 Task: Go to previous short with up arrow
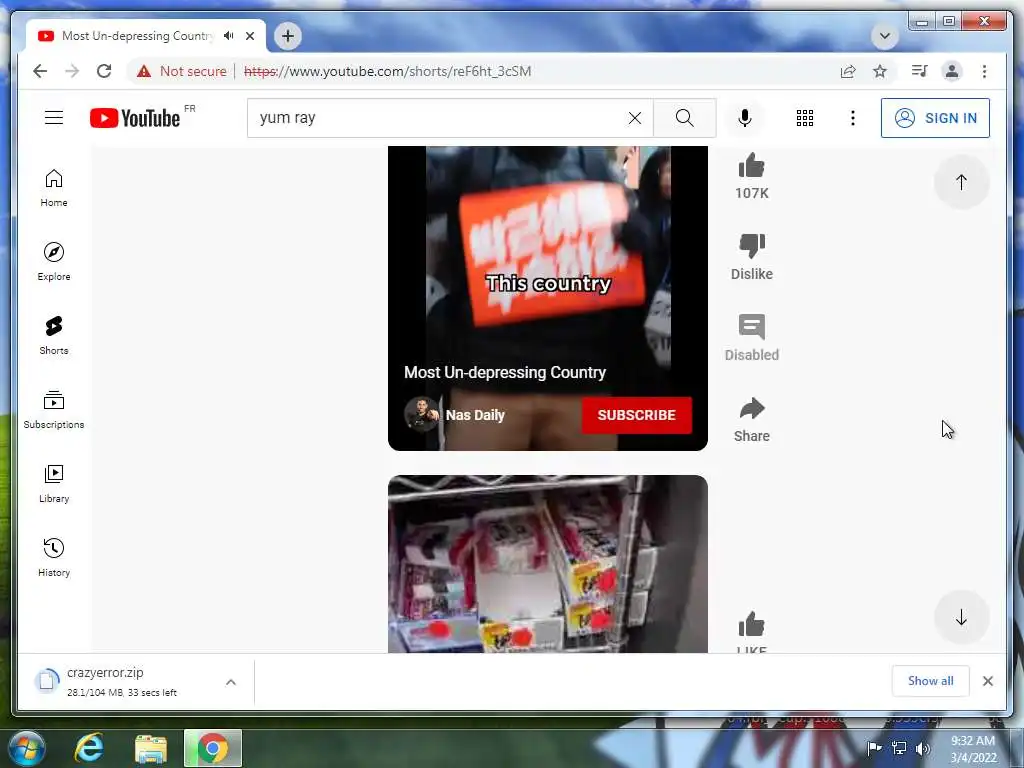click(961, 182)
